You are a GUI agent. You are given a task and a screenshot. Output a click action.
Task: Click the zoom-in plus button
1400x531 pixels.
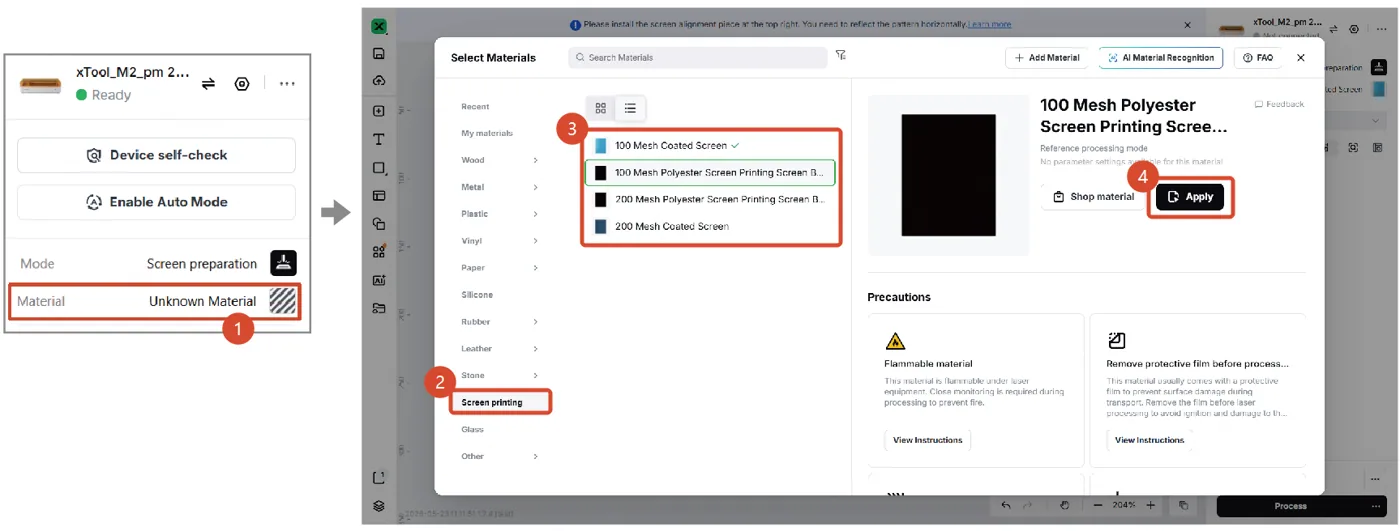coord(1151,505)
